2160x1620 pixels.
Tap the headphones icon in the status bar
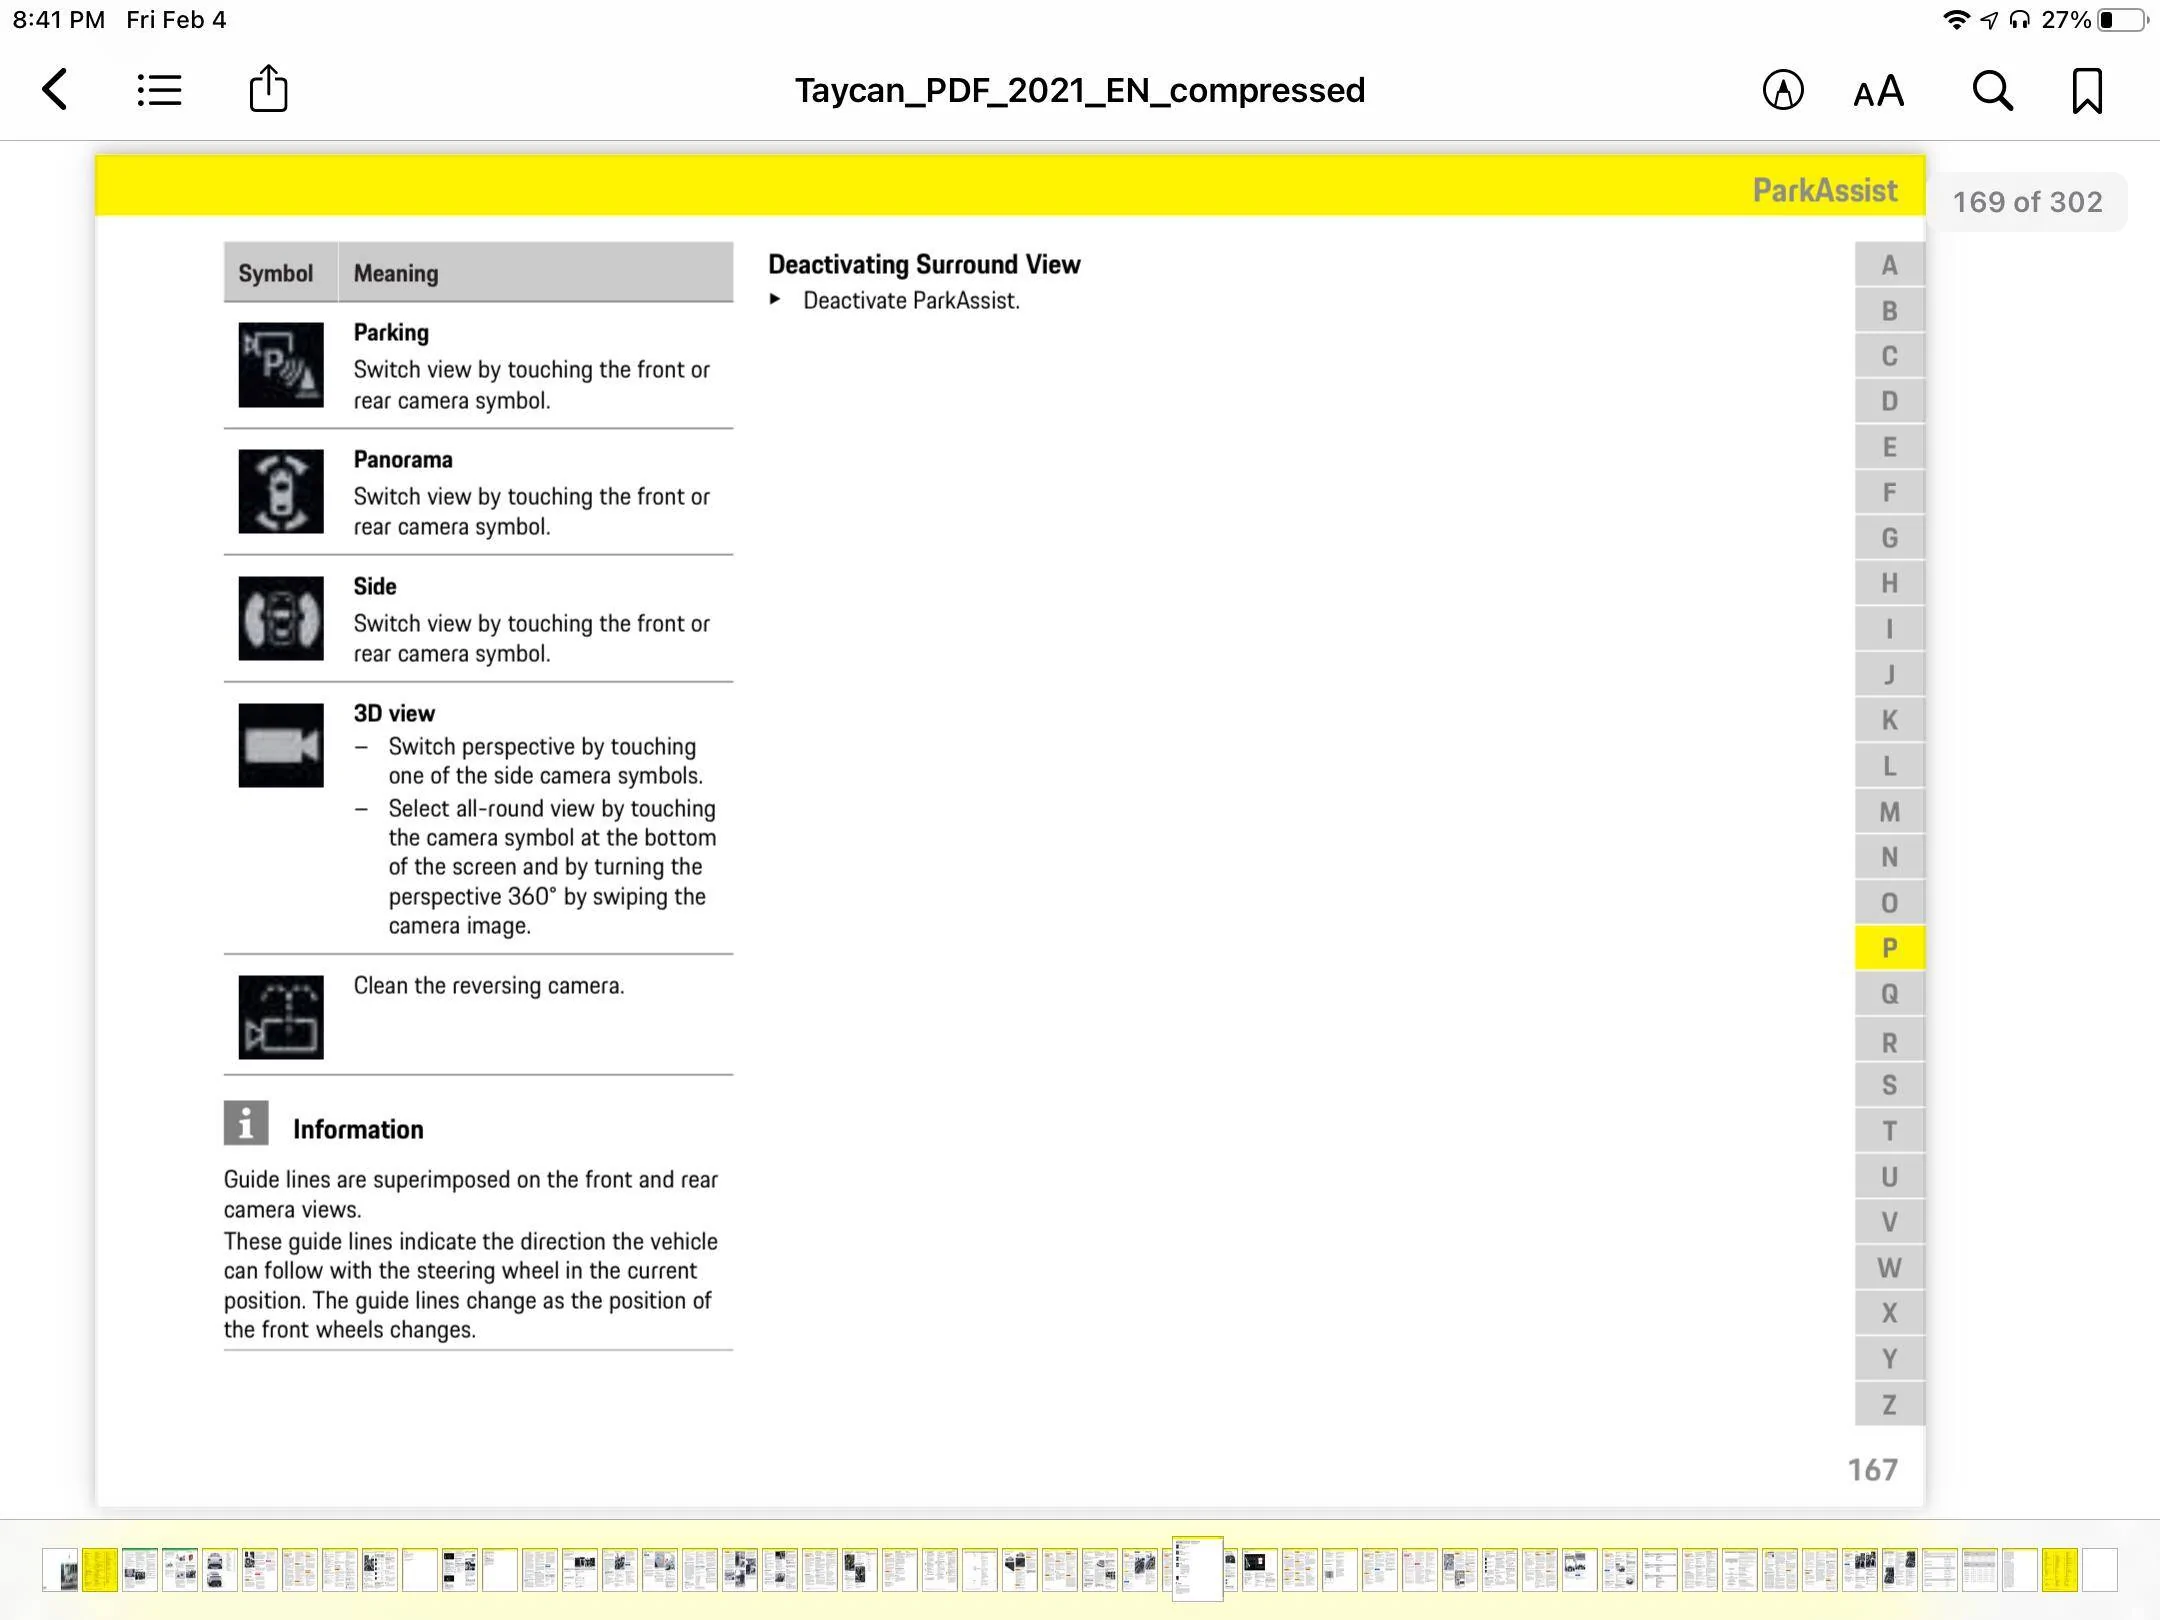[x=2020, y=20]
